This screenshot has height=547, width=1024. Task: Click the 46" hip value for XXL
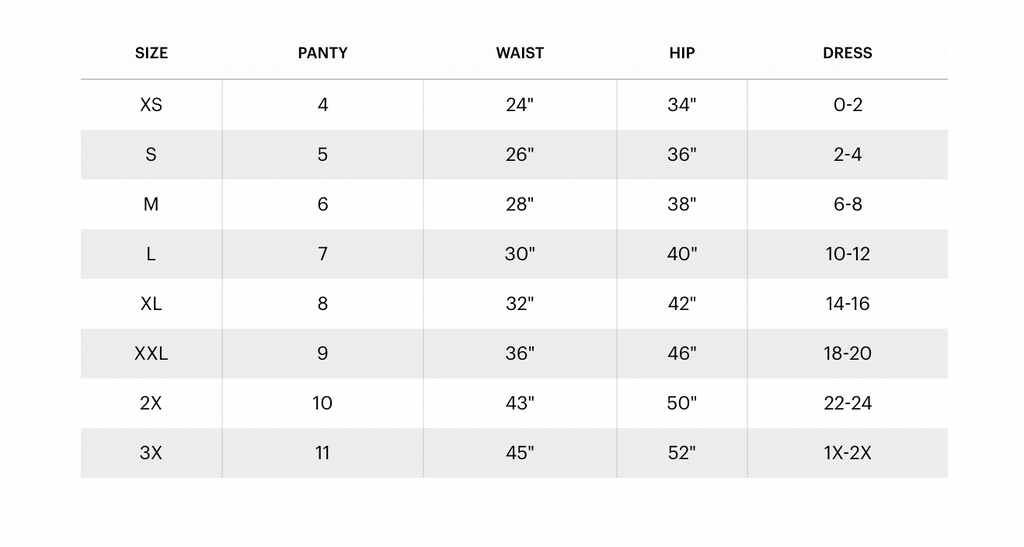tap(682, 353)
